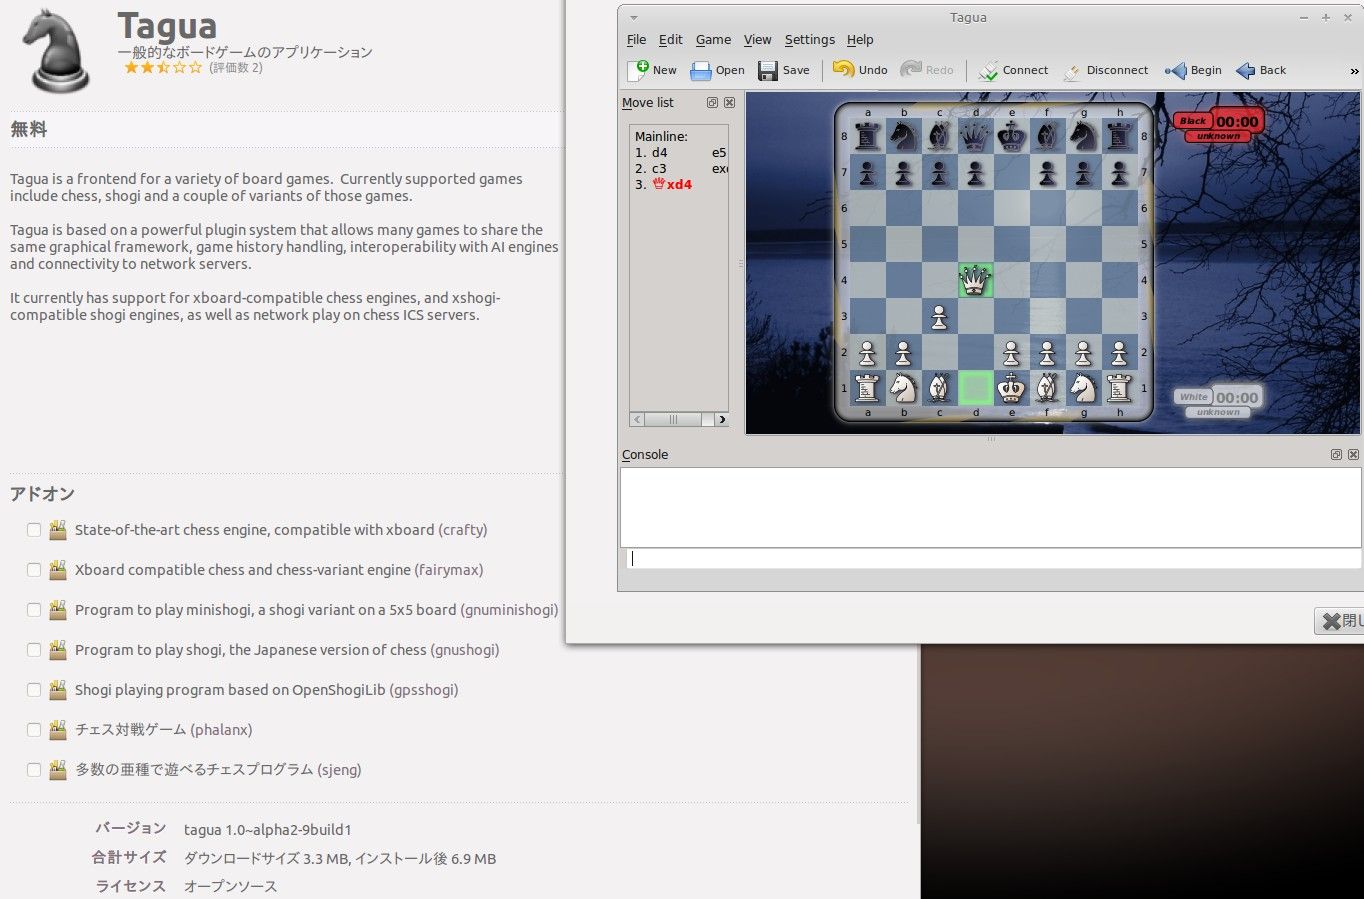The image size is (1364, 899).
Task: Float the Move list panel
Action: (712, 102)
